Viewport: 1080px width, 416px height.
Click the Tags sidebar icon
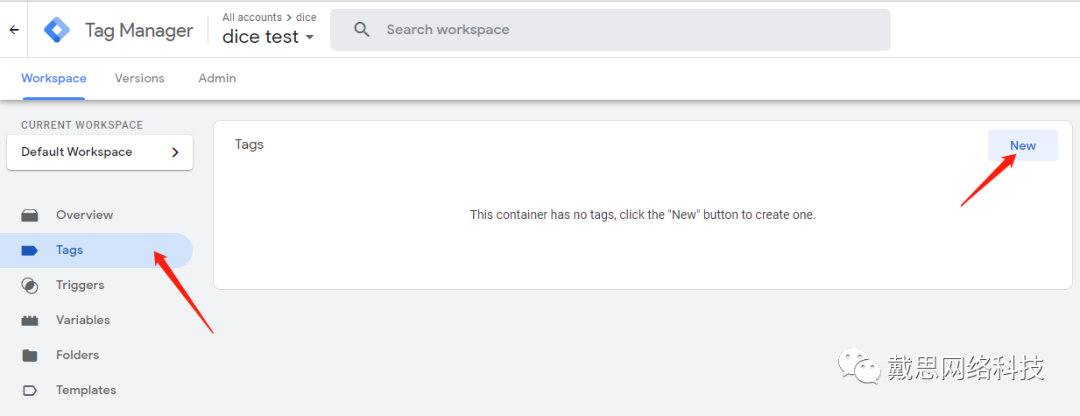[30, 250]
